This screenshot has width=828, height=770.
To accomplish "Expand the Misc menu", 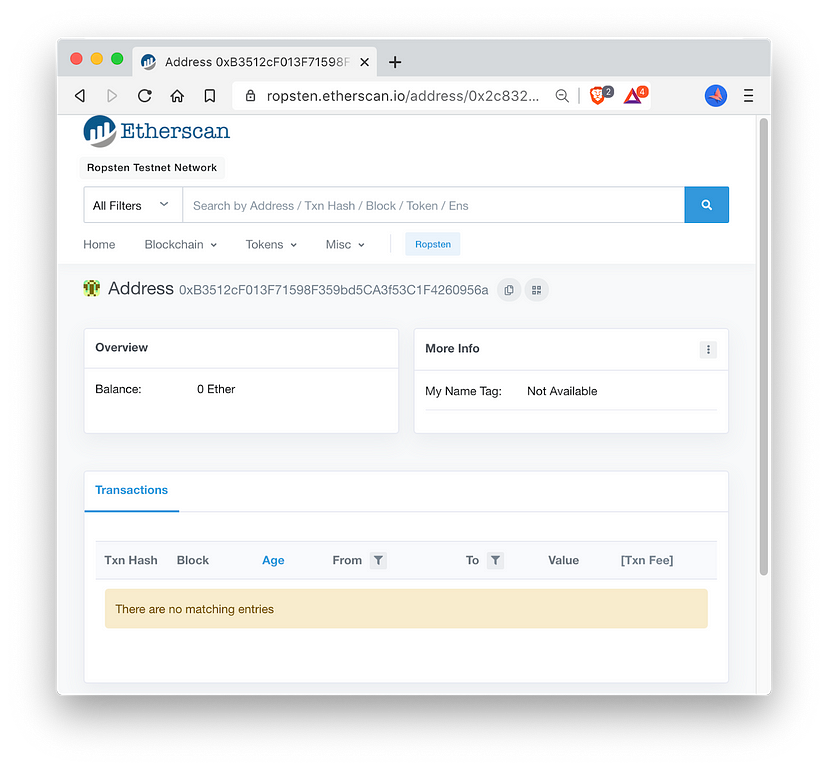I will coord(345,245).
